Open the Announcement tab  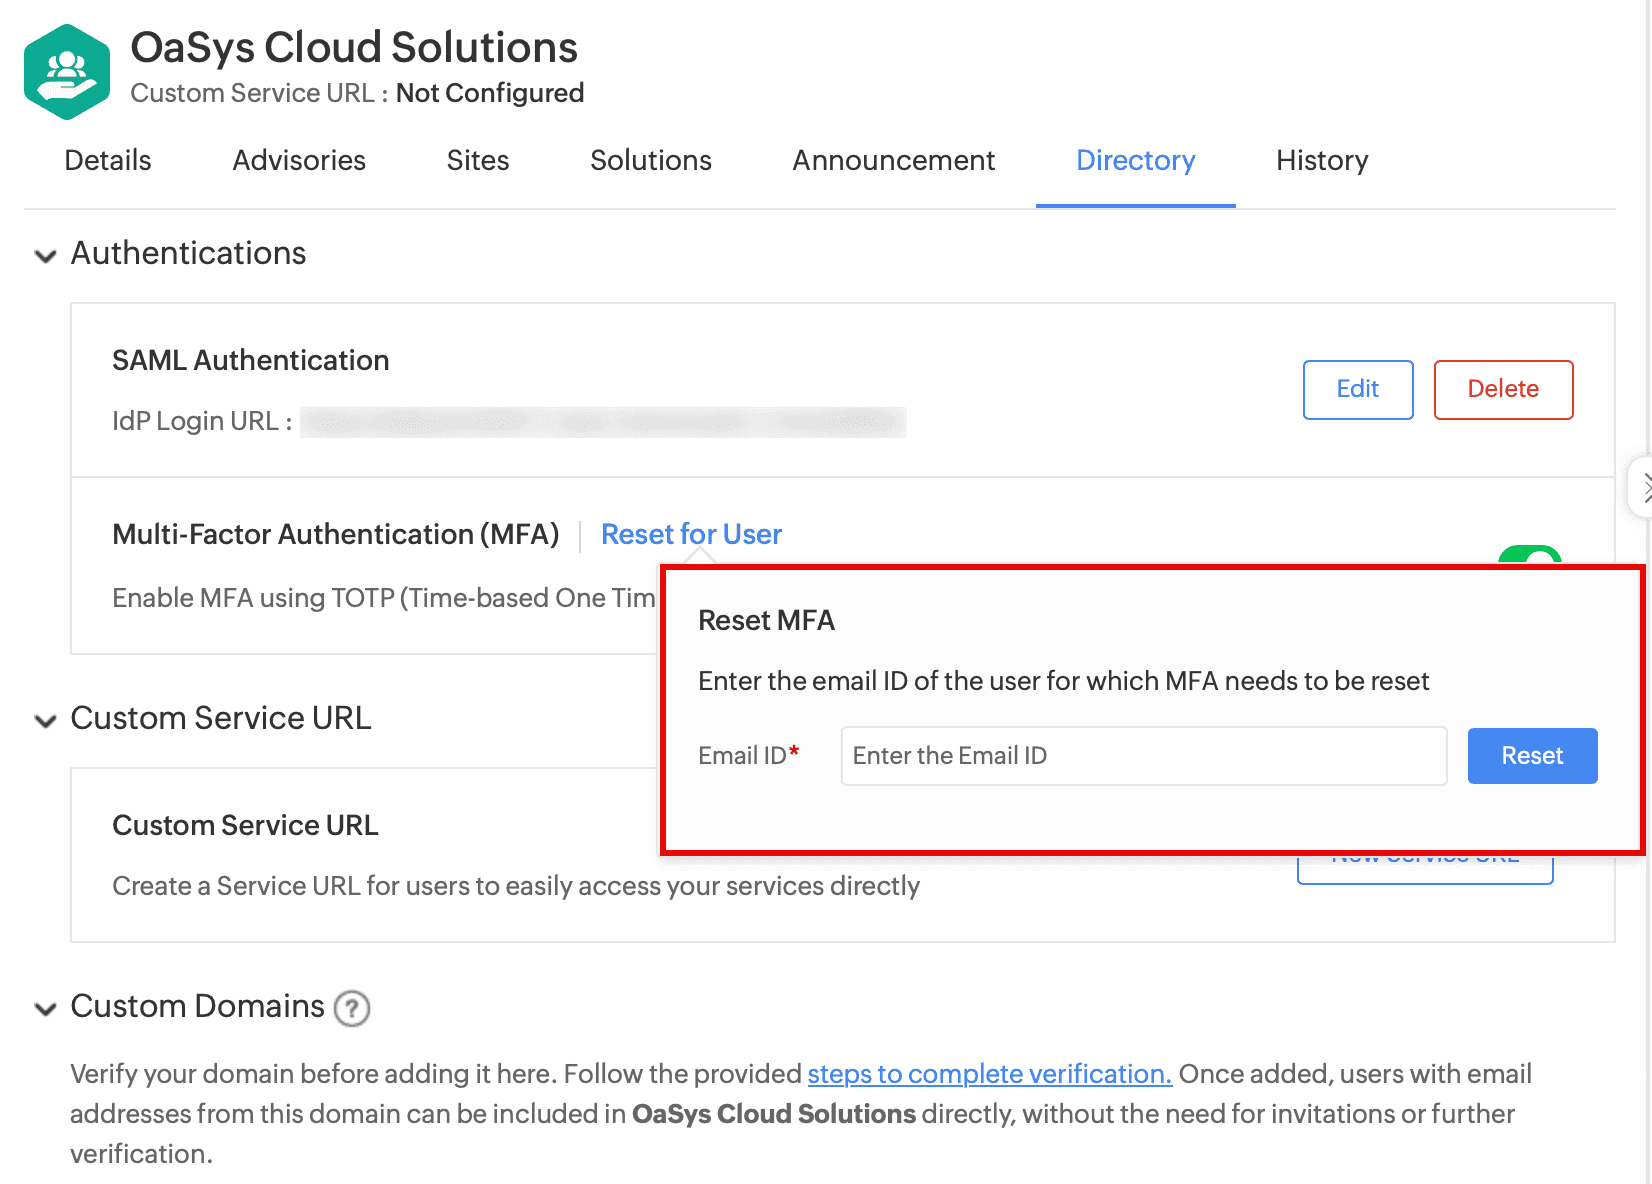(893, 161)
